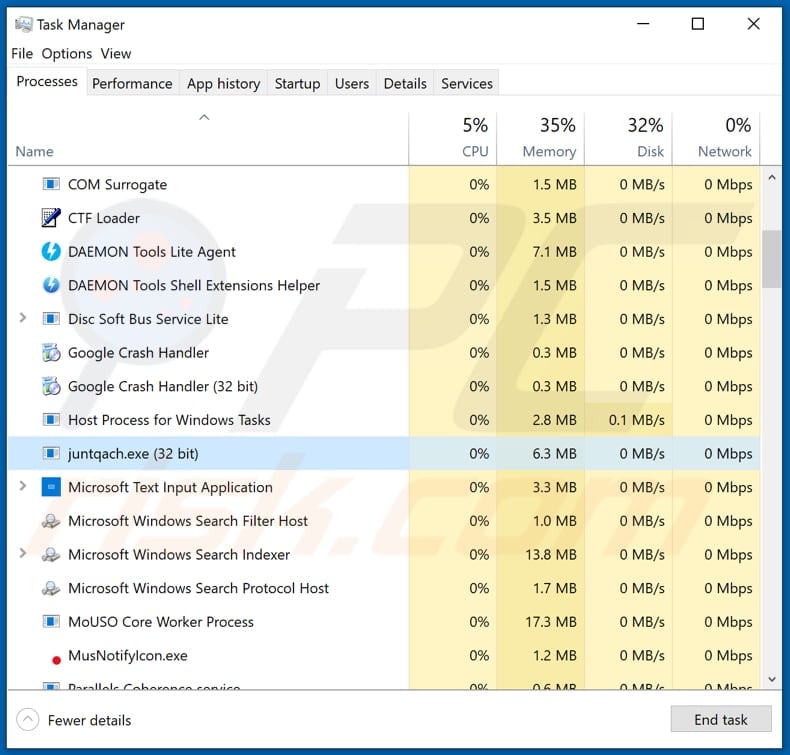
Task: Open the File menu
Action: coord(22,53)
